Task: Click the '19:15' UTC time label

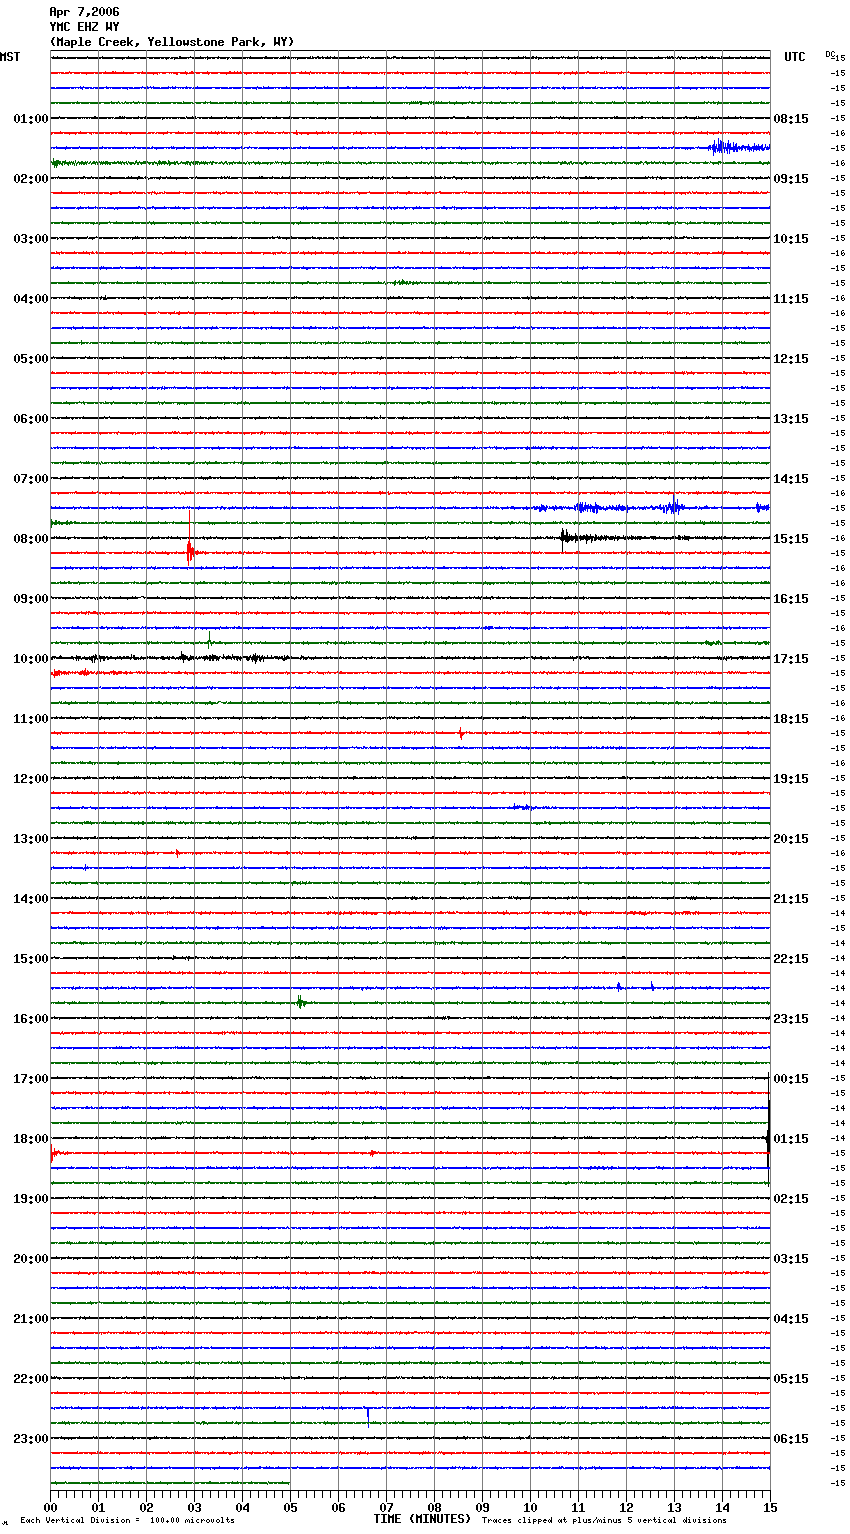Action: (791, 779)
